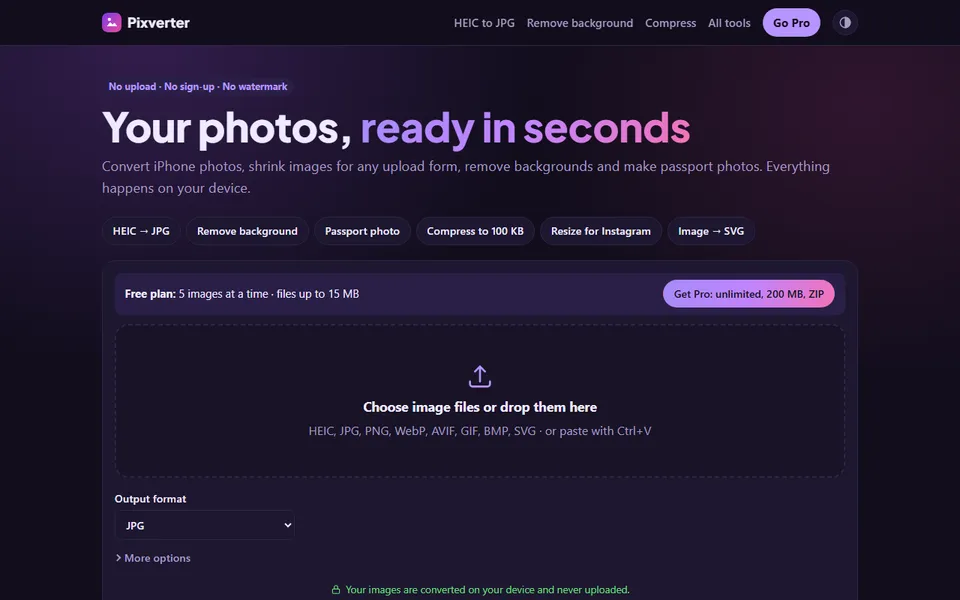960x600 pixels.
Task: Open Remove background in top navigation
Action: tap(580, 23)
